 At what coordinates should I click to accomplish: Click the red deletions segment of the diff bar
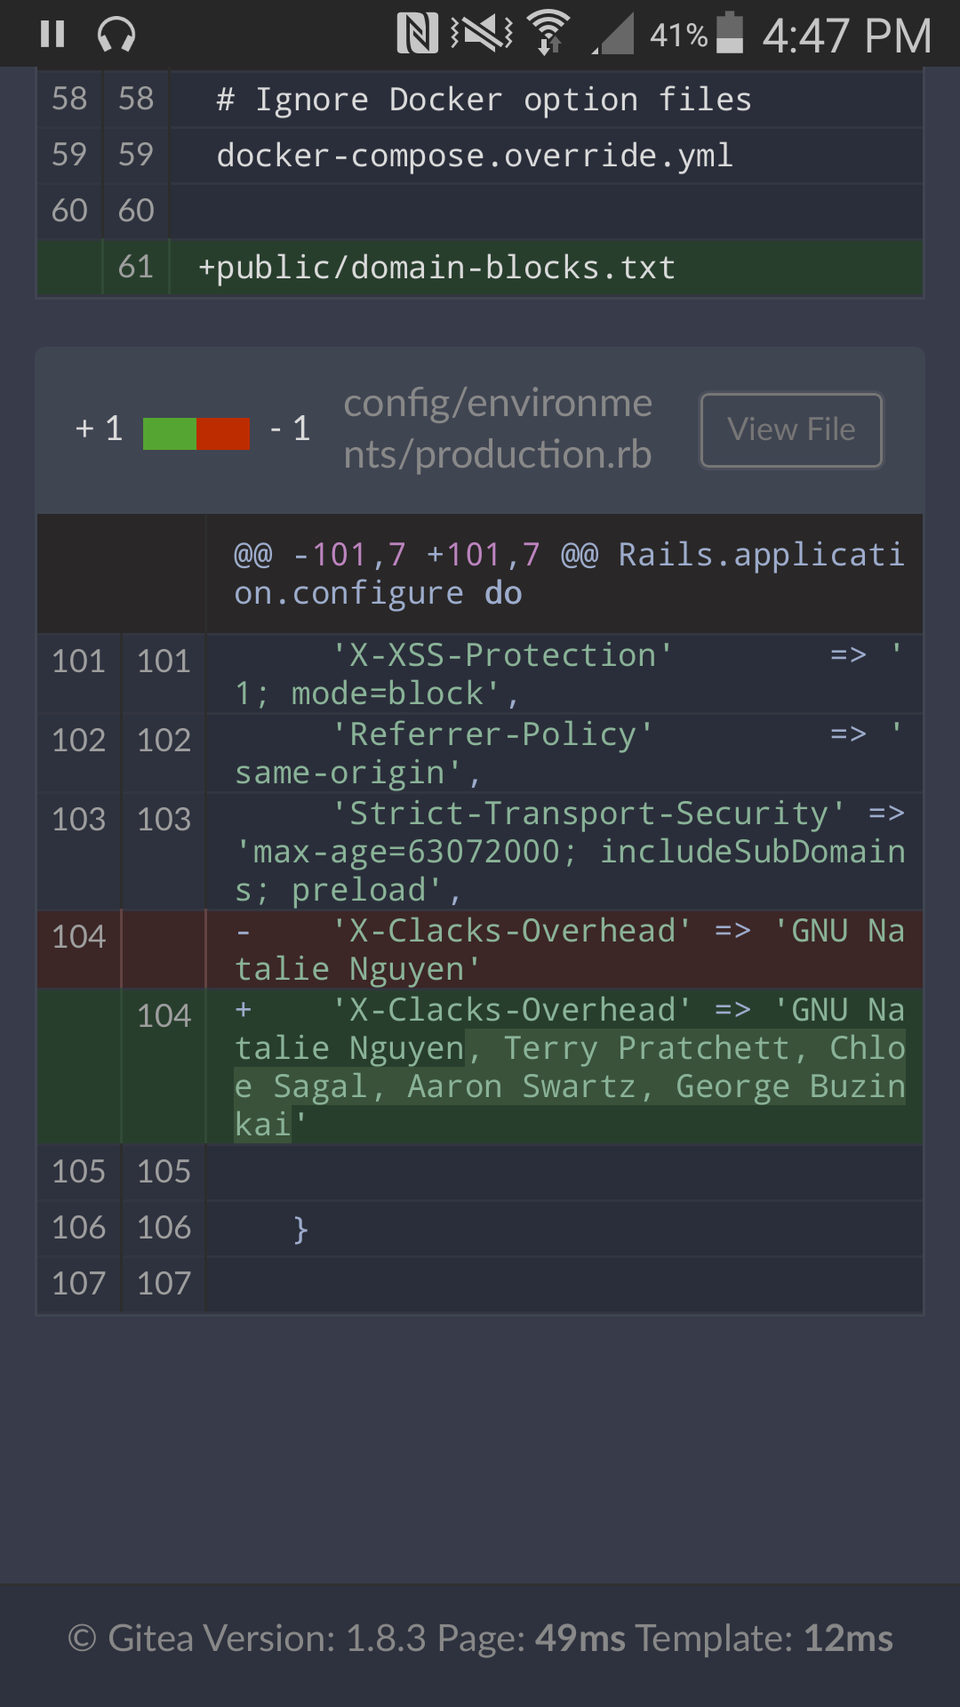(223, 433)
